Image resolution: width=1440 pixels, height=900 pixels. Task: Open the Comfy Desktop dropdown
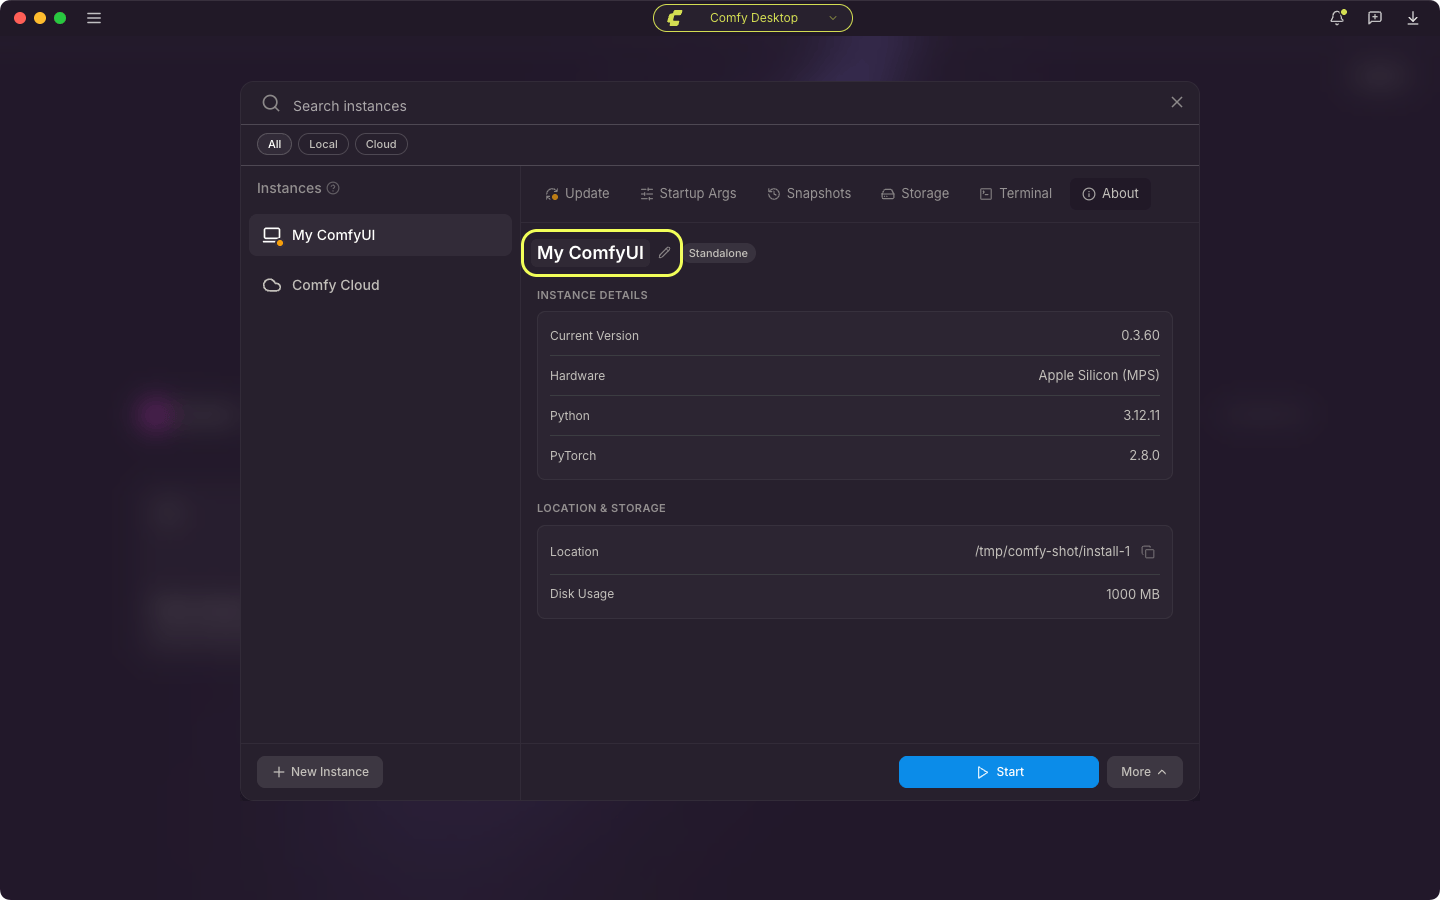click(753, 18)
